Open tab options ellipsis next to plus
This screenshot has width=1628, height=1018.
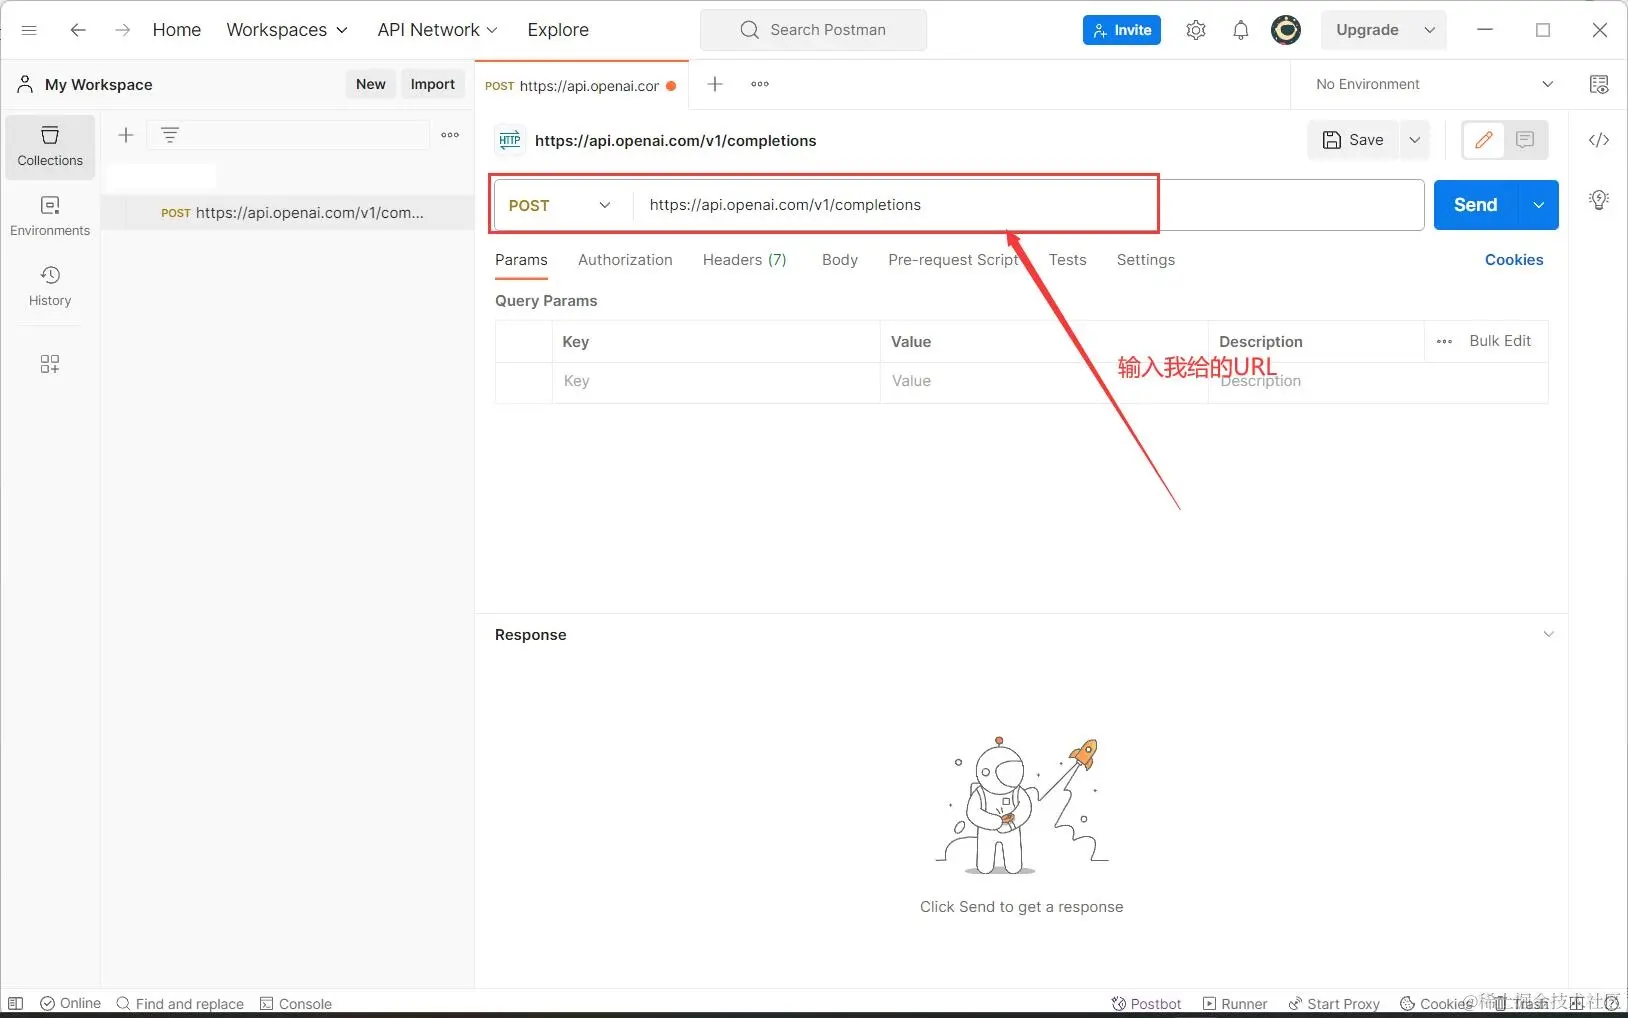(760, 84)
